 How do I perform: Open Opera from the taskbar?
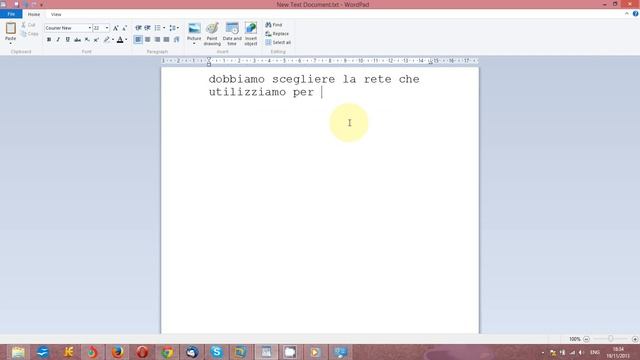(x=142, y=352)
